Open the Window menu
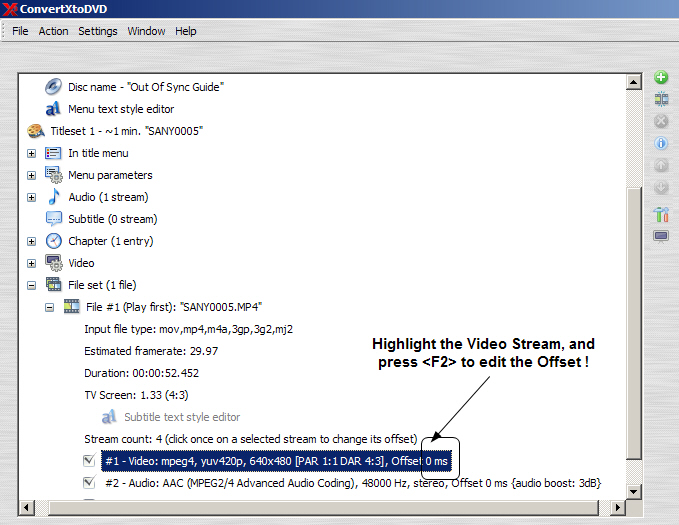The height and width of the screenshot is (525, 679). [x=146, y=31]
